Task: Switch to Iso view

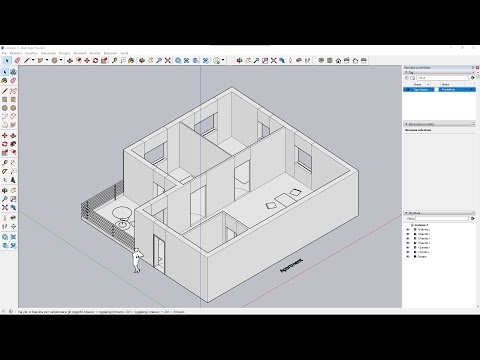Action: tap(321, 60)
